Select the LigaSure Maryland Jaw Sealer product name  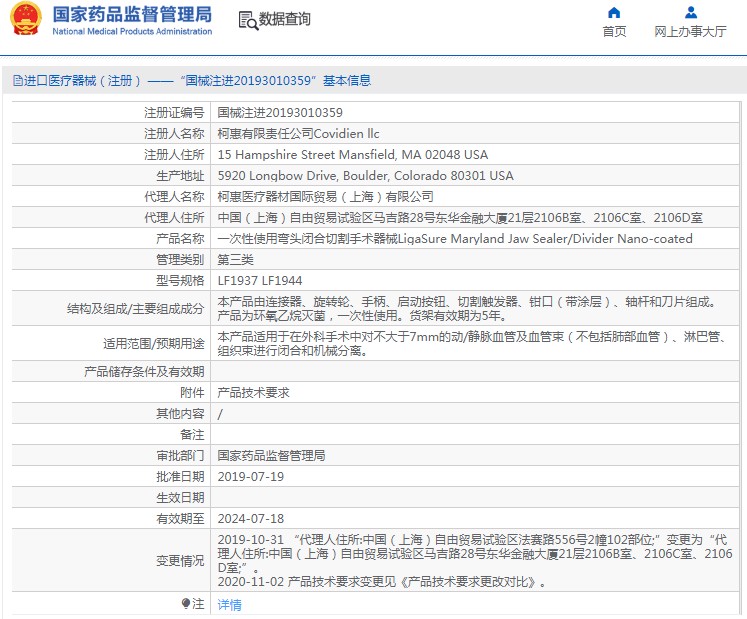(x=455, y=238)
